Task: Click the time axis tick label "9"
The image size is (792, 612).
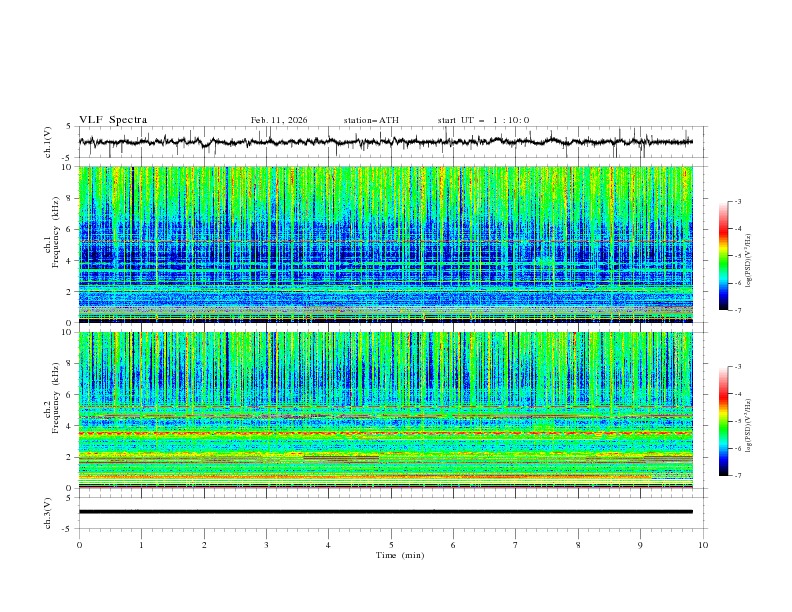Action: click(x=640, y=545)
